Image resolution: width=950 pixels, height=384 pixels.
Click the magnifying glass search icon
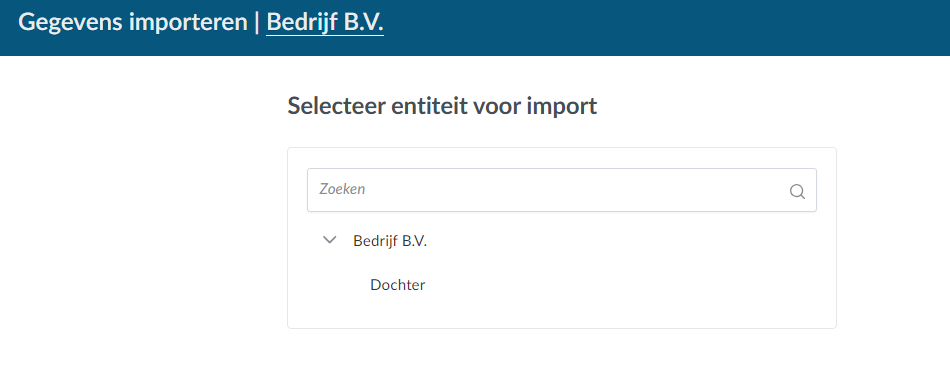click(797, 191)
